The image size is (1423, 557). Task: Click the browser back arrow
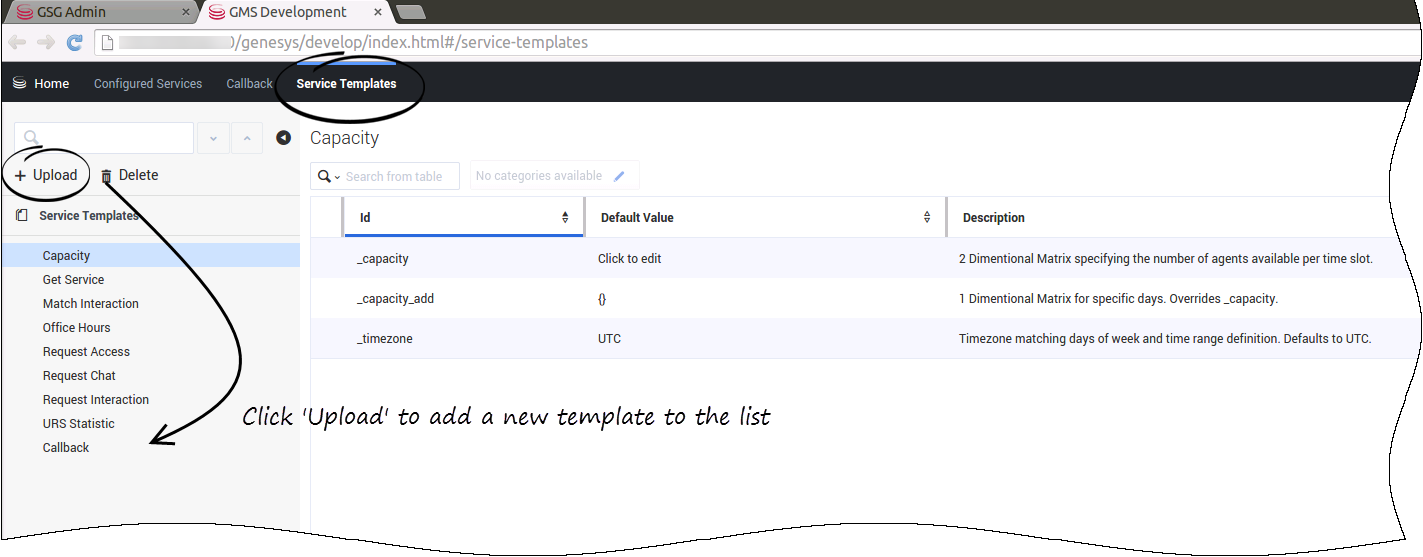coord(17,42)
